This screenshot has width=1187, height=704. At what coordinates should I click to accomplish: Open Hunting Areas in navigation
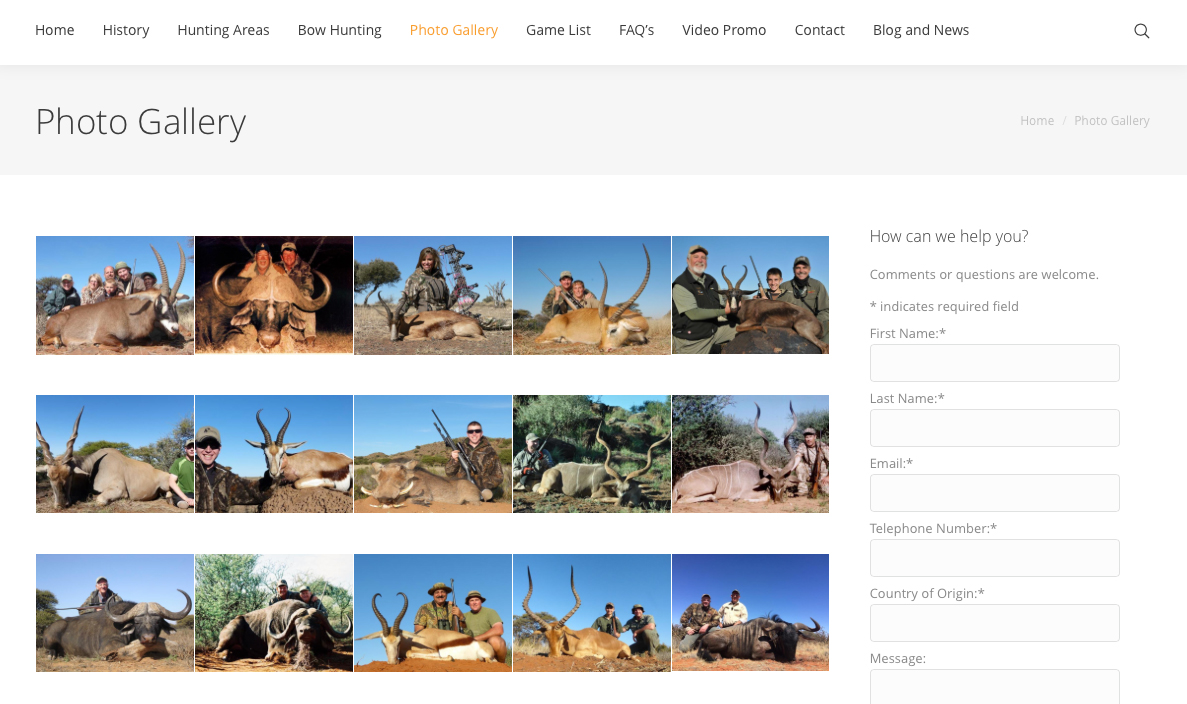point(223,30)
